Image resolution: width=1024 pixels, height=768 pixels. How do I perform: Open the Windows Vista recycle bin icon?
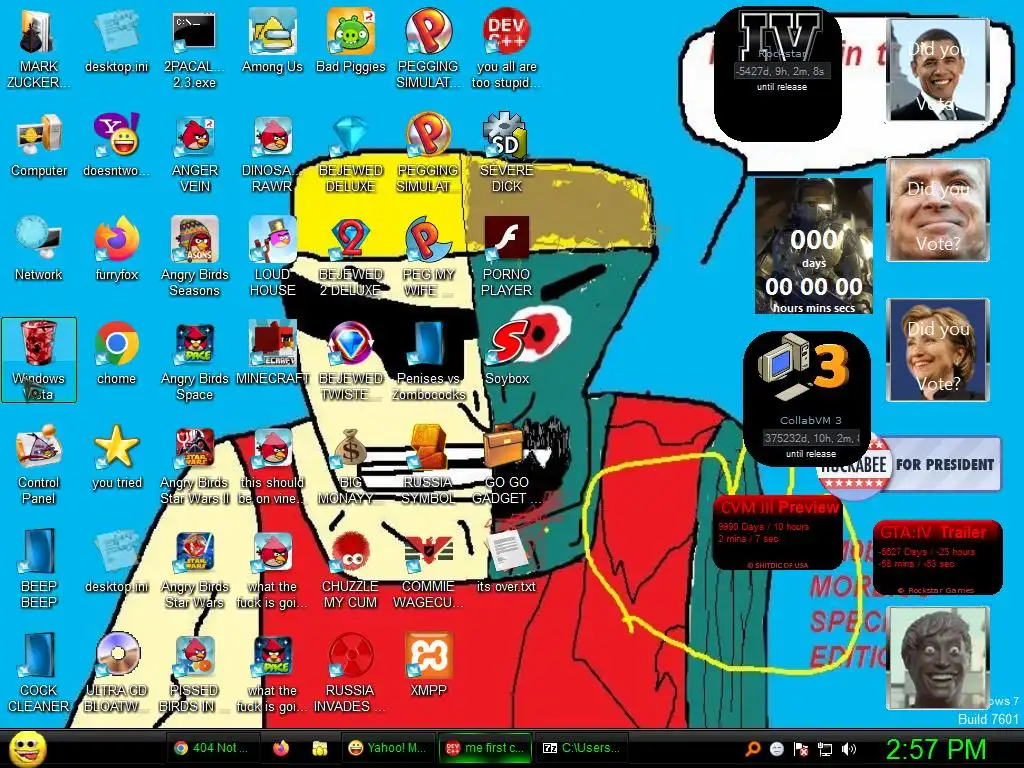39,360
